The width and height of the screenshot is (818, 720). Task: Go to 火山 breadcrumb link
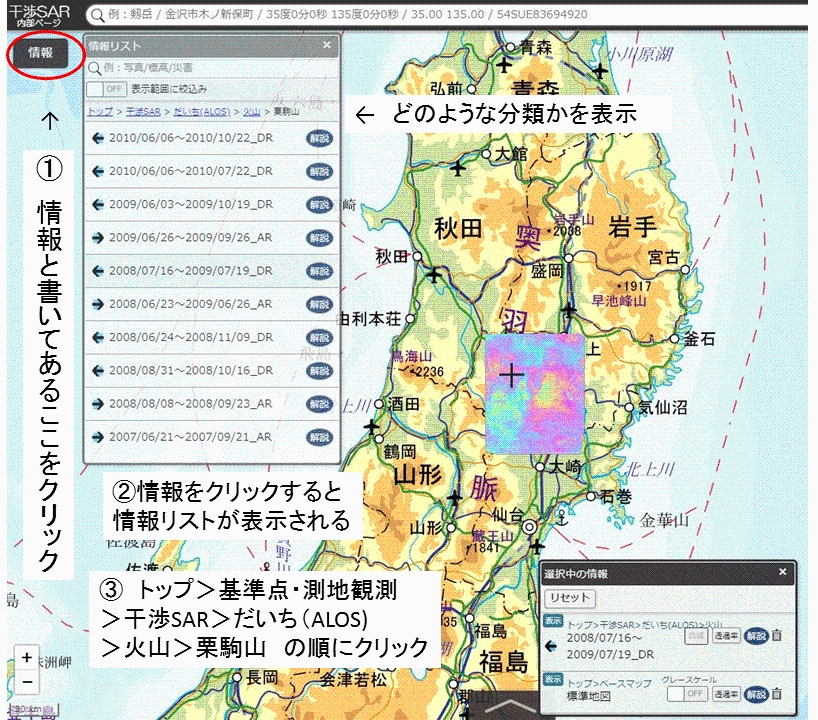(x=251, y=112)
